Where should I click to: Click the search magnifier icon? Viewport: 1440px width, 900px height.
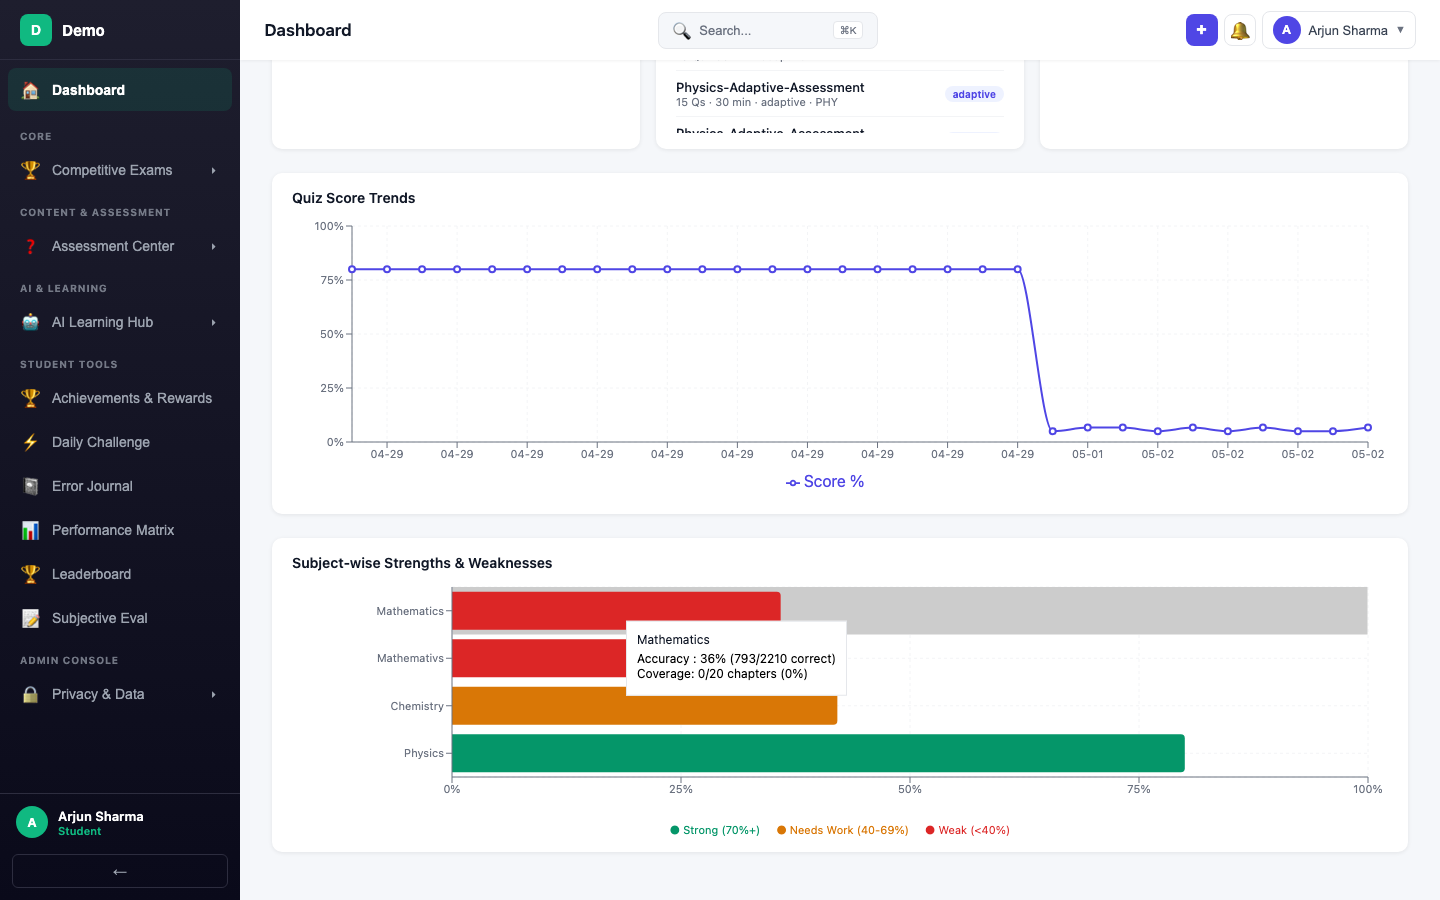[681, 31]
